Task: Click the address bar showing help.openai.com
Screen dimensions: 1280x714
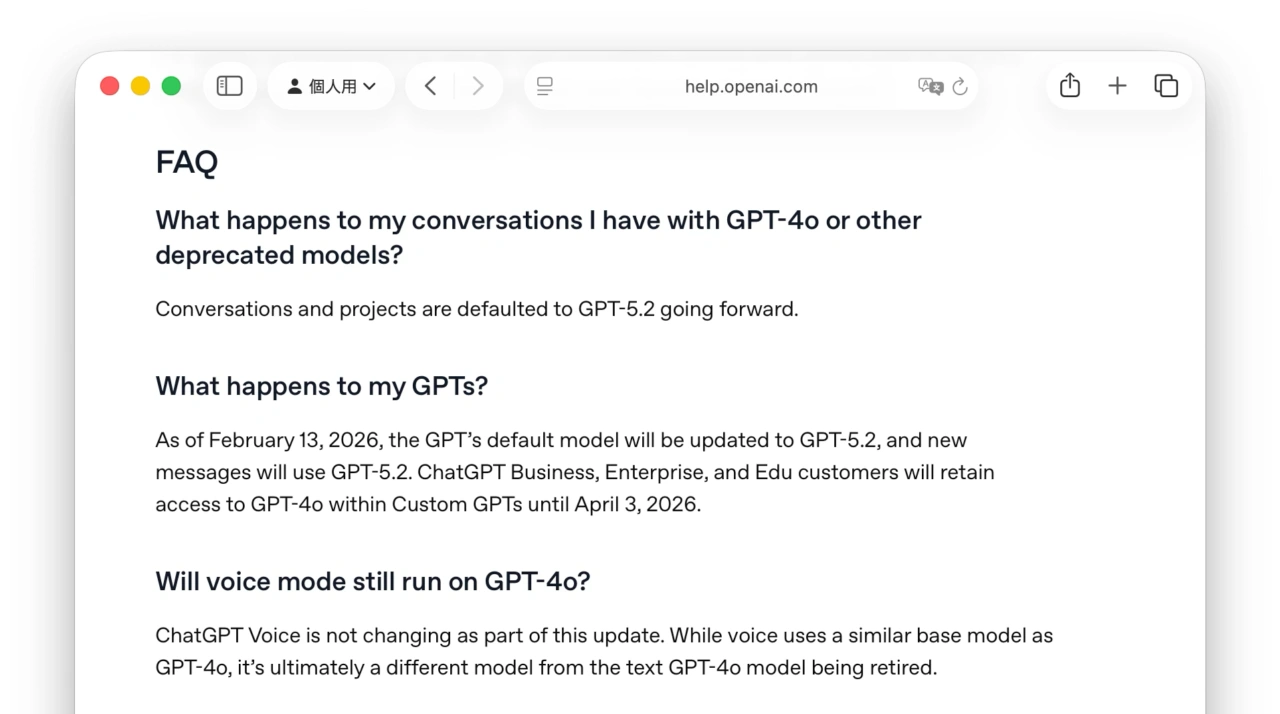Action: click(x=751, y=86)
